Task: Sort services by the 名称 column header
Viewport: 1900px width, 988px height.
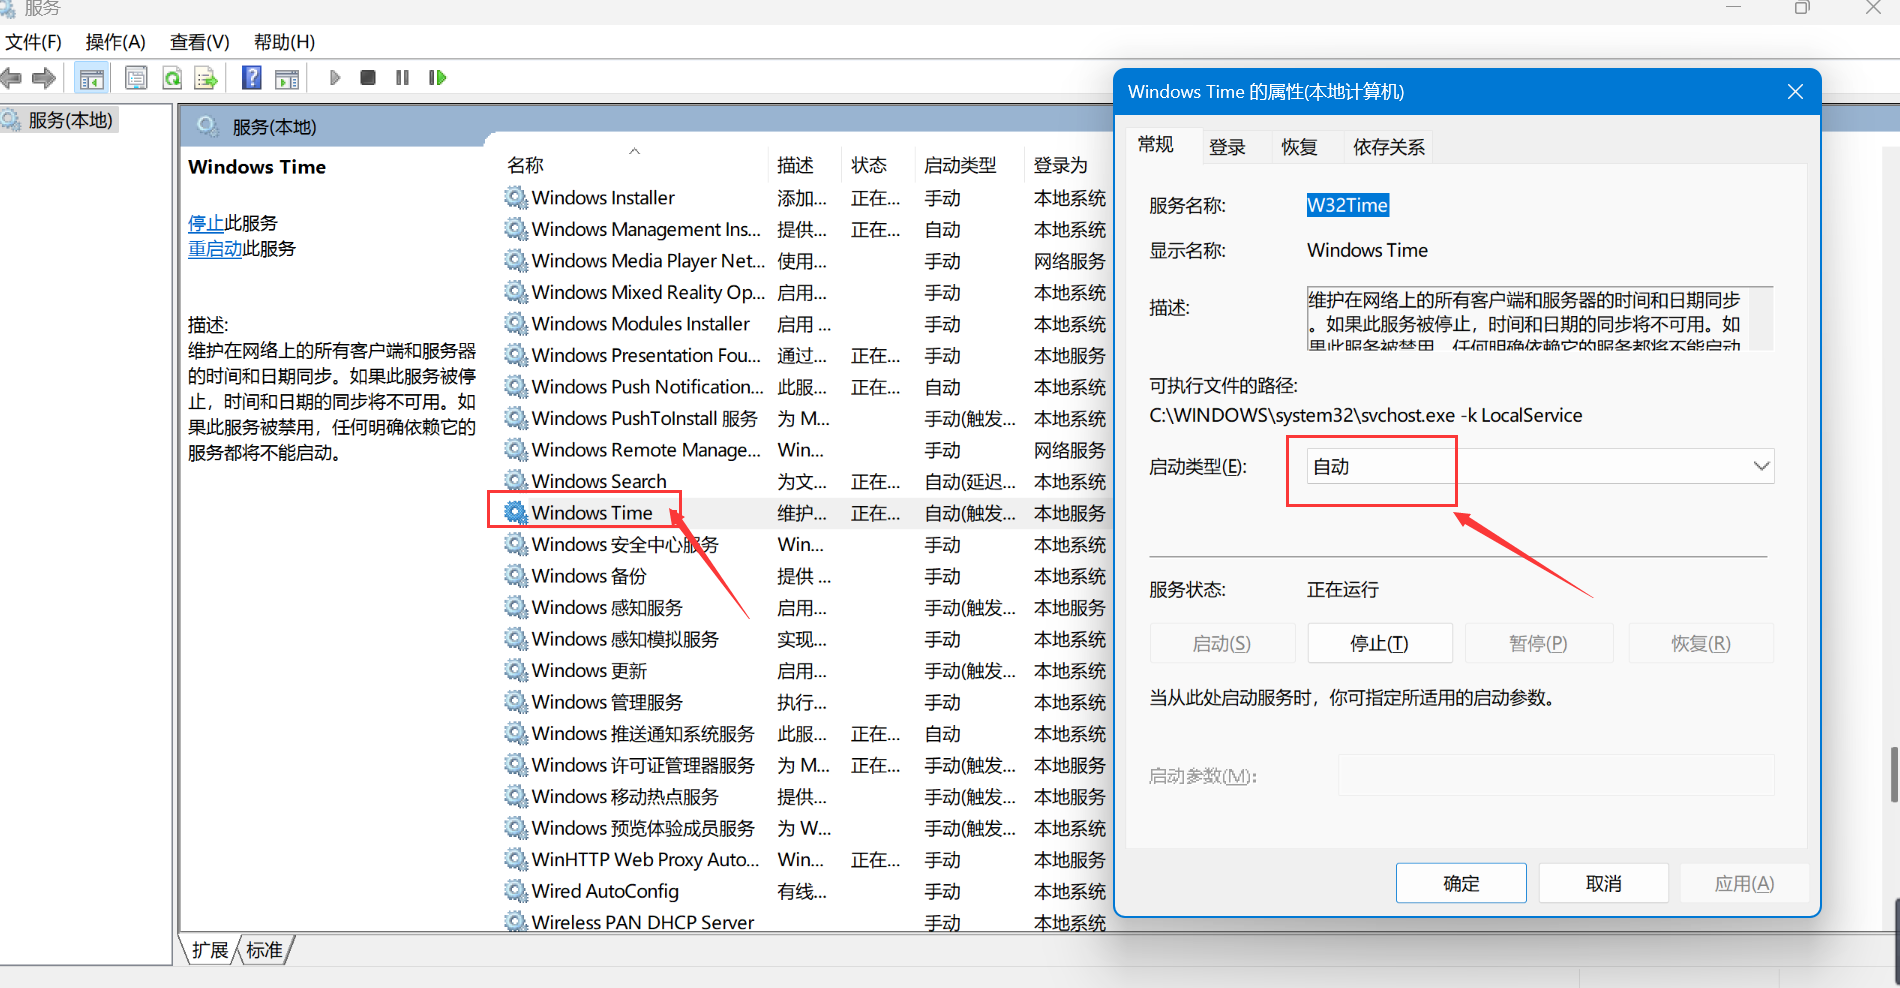Action: click(x=635, y=165)
